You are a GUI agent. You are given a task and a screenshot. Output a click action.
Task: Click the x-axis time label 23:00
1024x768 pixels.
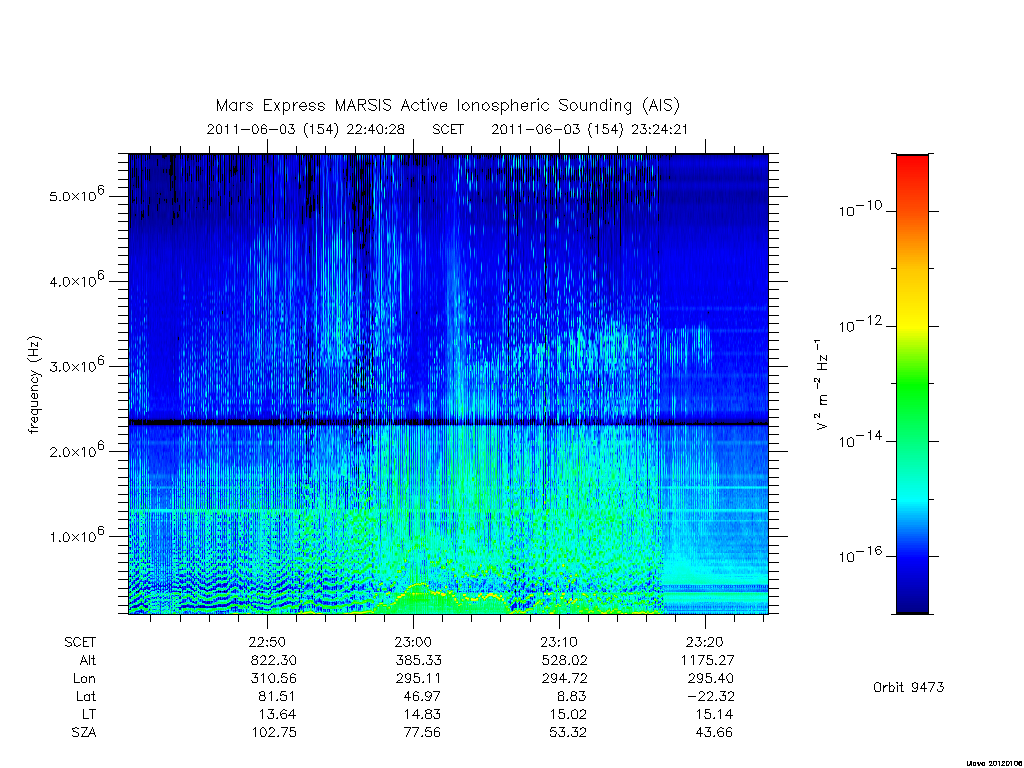point(413,642)
